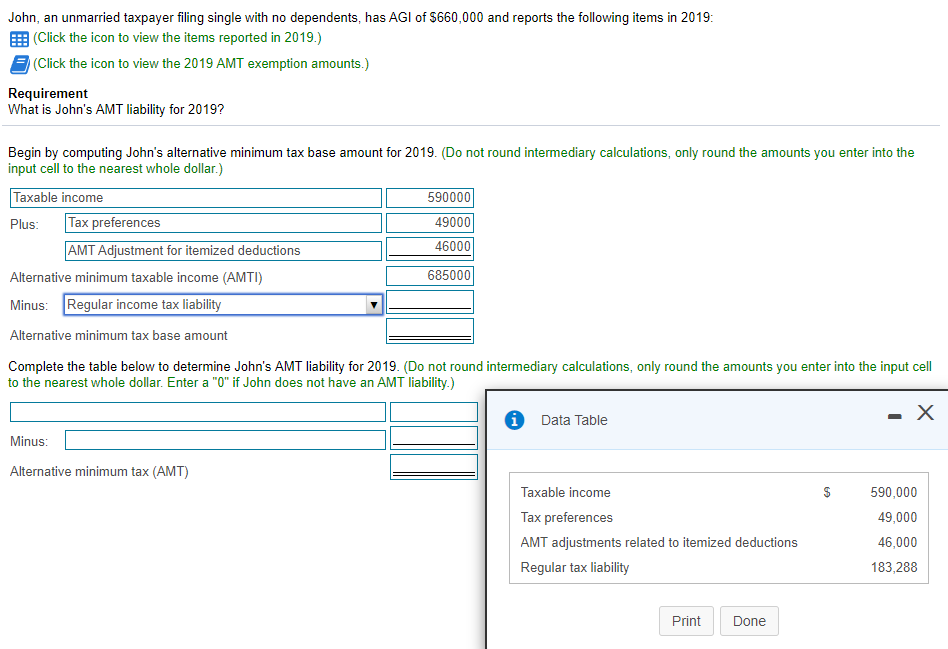Click the 49000 tax preferences amount cell
This screenshot has width=948, height=649.
tap(430, 223)
